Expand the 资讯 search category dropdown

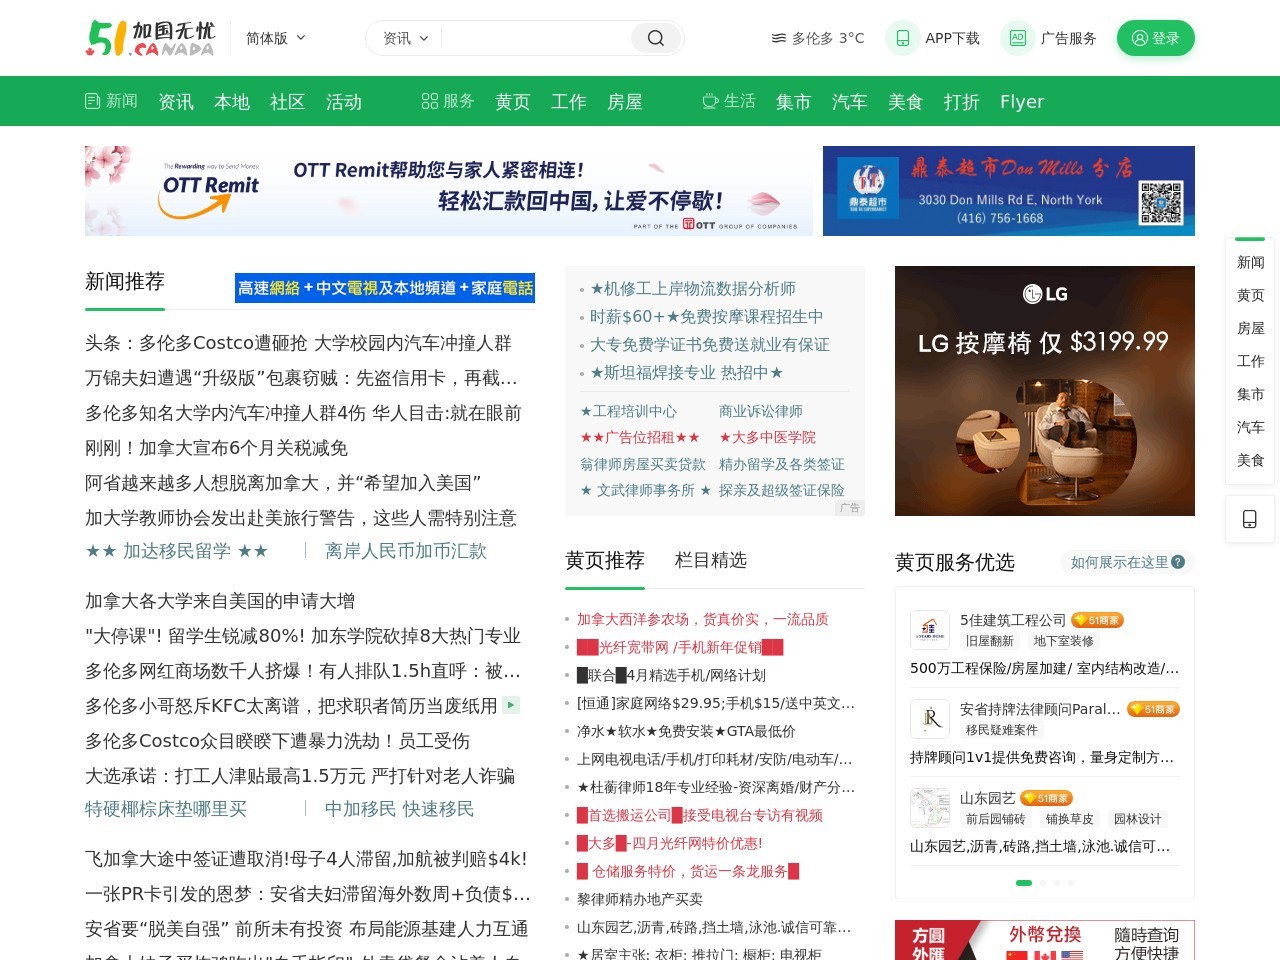tap(405, 38)
